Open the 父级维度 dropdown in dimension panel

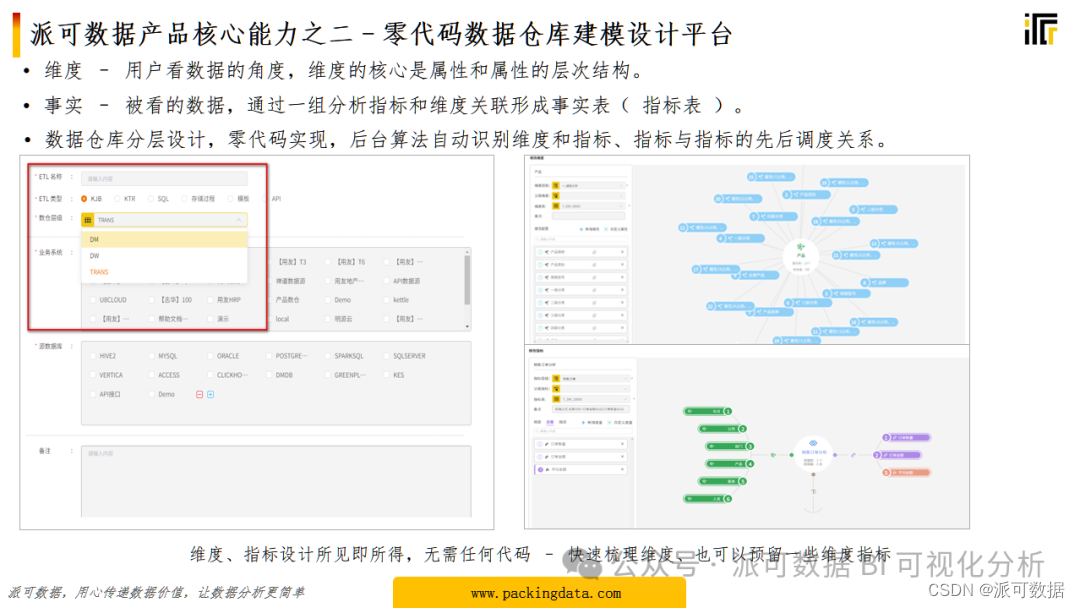[589, 196]
